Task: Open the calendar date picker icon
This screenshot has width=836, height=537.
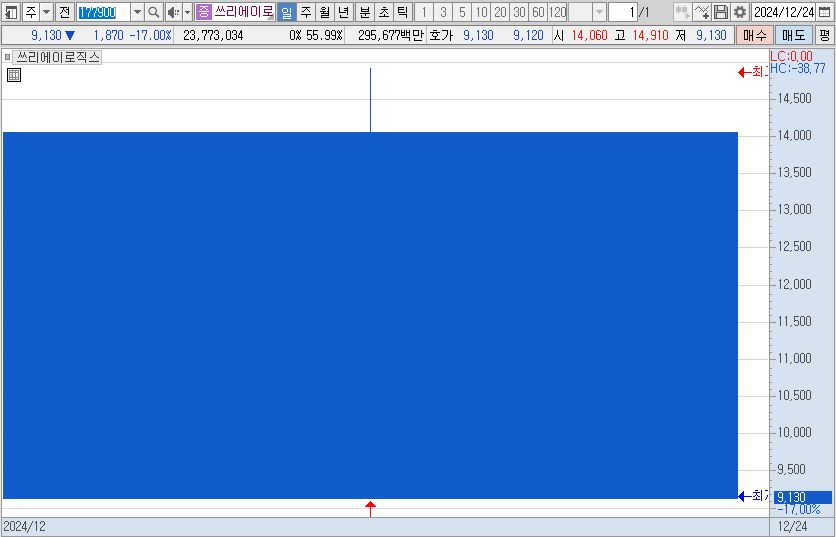Action: point(824,12)
